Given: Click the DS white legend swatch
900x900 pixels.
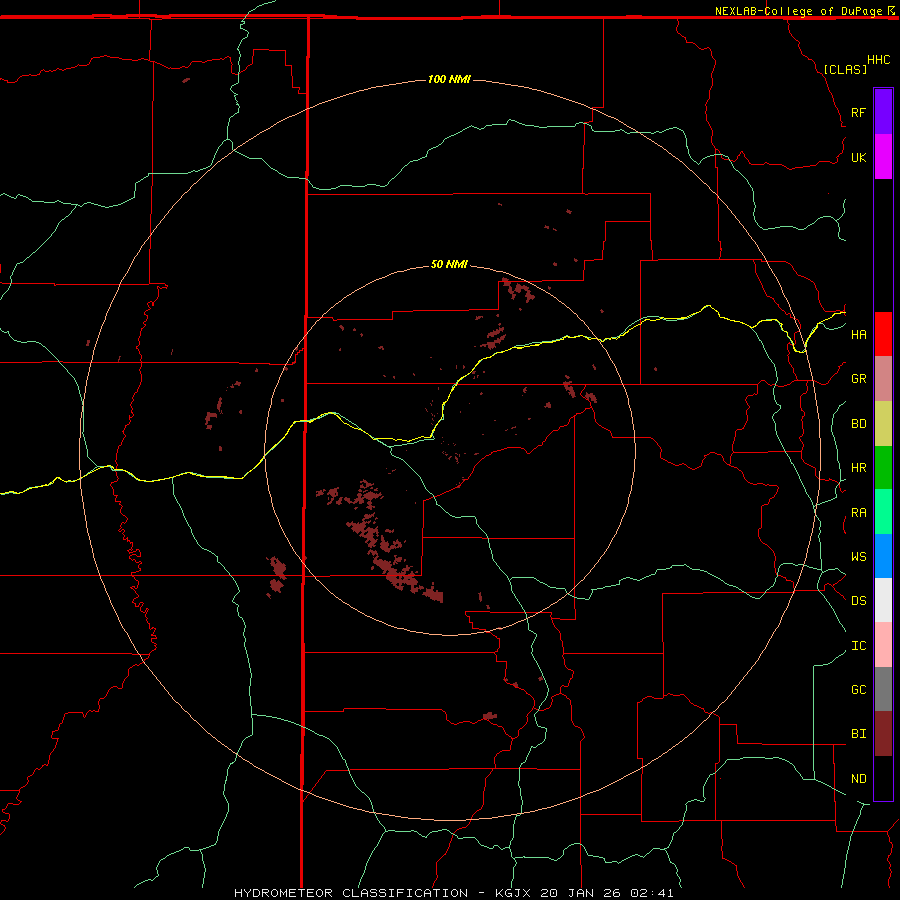Looking at the screenshot, I should [883, 600].
